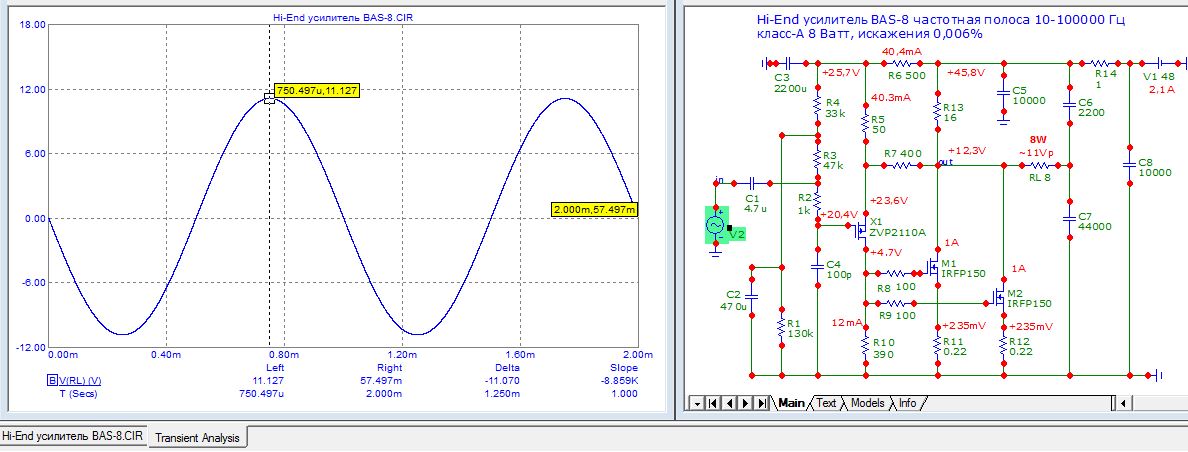This screenshot has width=1188, height=452.
Task: Open the Models page tab
Action: 867,404
